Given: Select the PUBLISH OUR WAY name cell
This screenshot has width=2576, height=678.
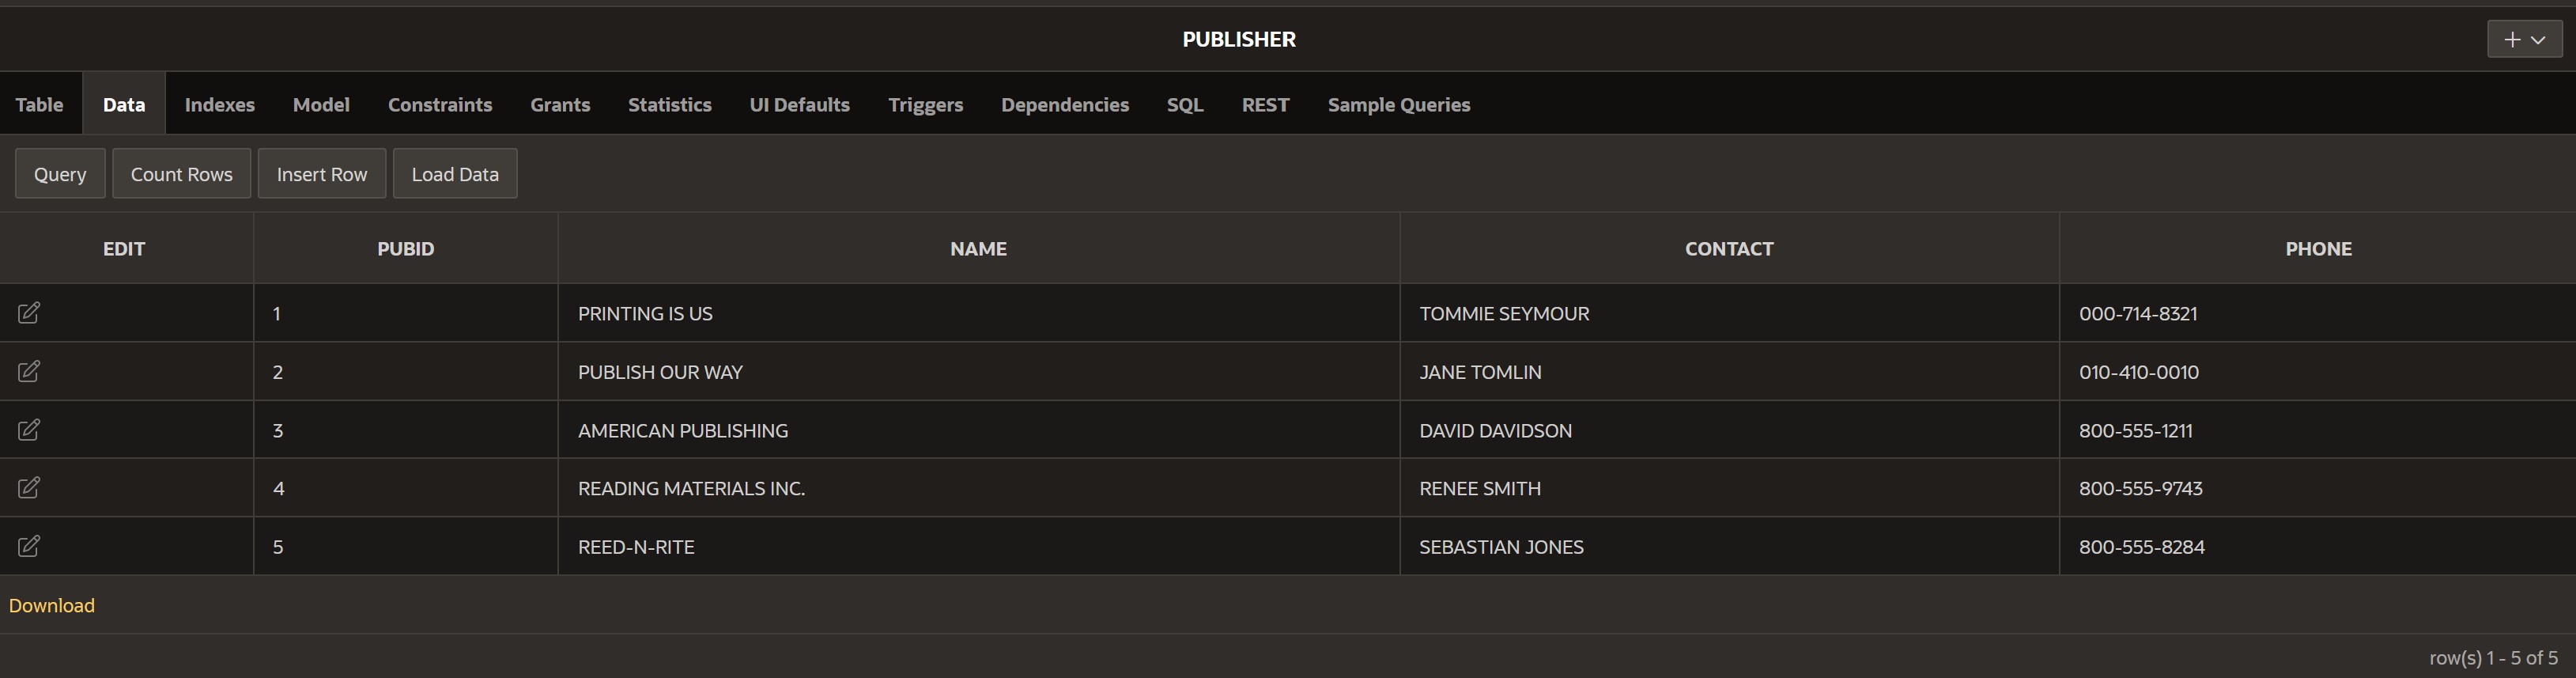Looking at the screenshot, I should (x=978, y=371).
